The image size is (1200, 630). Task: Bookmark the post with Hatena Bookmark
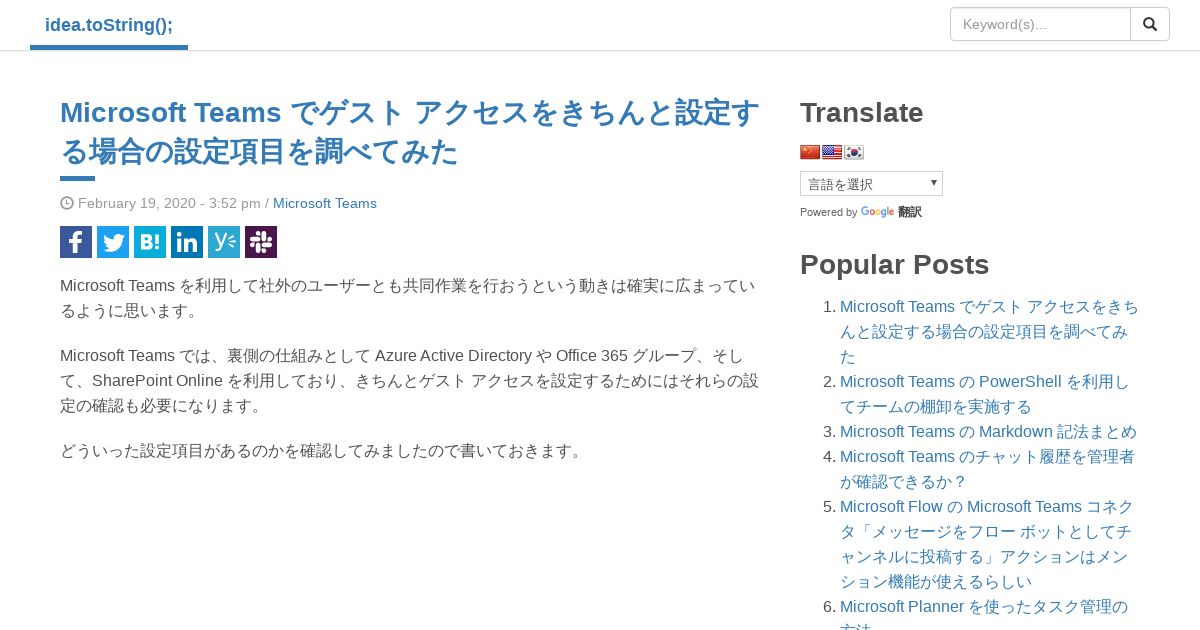click(x=150, y=242)
